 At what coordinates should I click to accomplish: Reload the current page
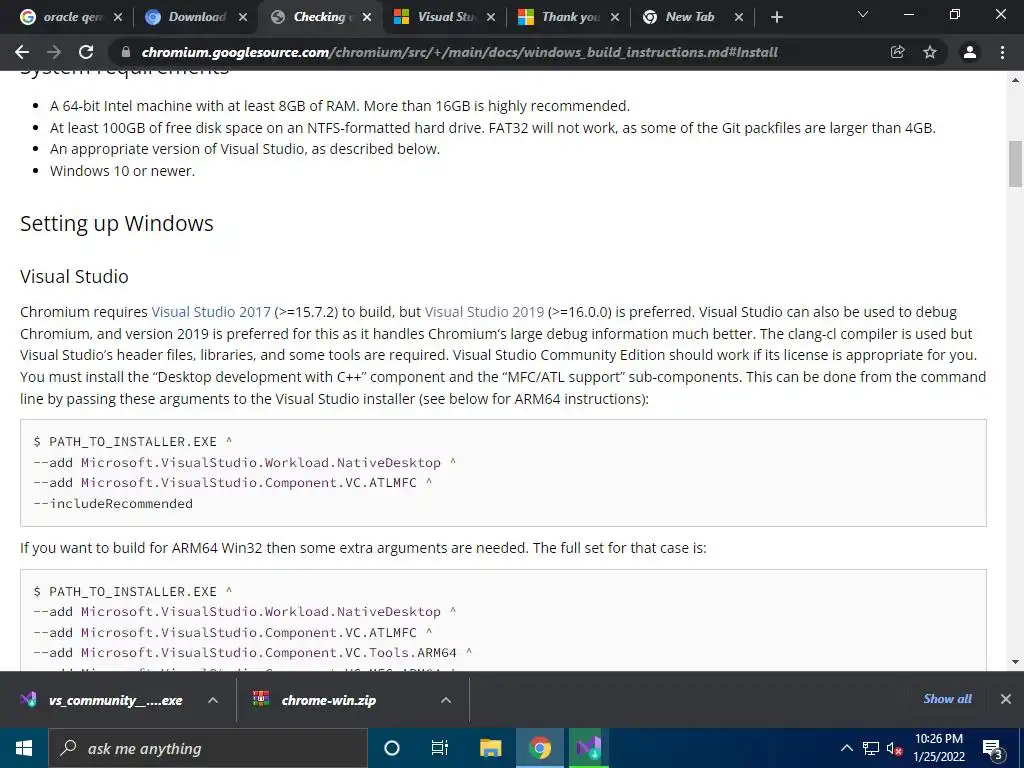[x=86, y=52]
